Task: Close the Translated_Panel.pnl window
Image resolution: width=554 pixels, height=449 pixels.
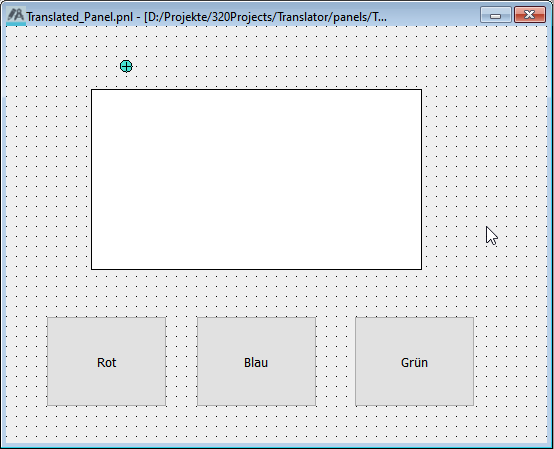Action: click(x=530, y=15)
